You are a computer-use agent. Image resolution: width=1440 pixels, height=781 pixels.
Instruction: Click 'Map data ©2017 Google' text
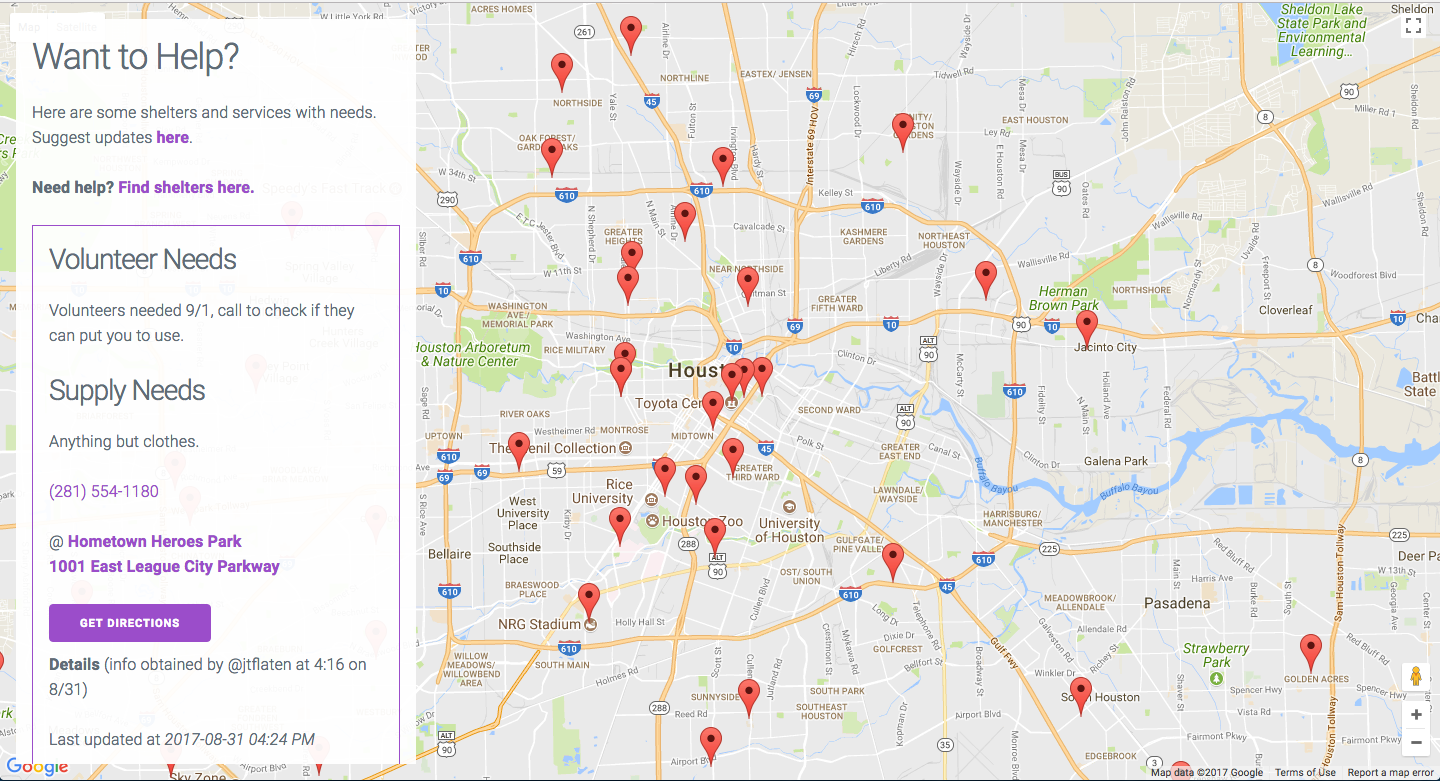point(1206,773)
